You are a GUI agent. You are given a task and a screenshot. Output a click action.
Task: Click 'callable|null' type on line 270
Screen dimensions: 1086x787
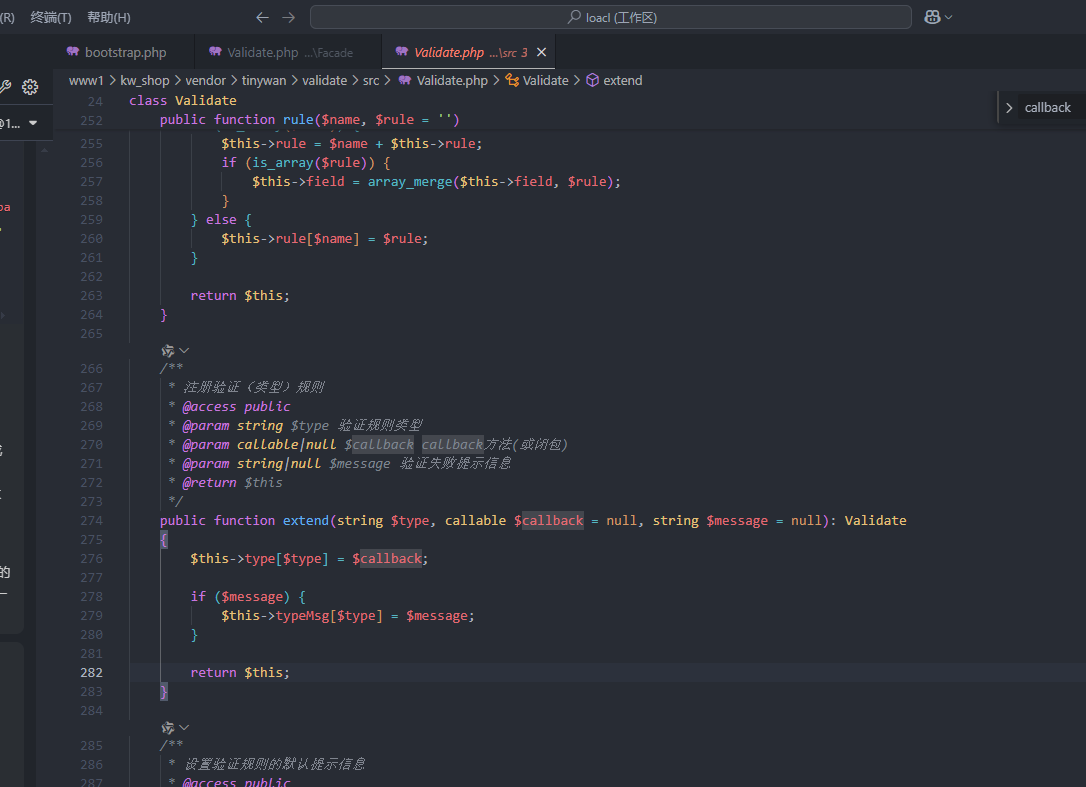point(287,445)
